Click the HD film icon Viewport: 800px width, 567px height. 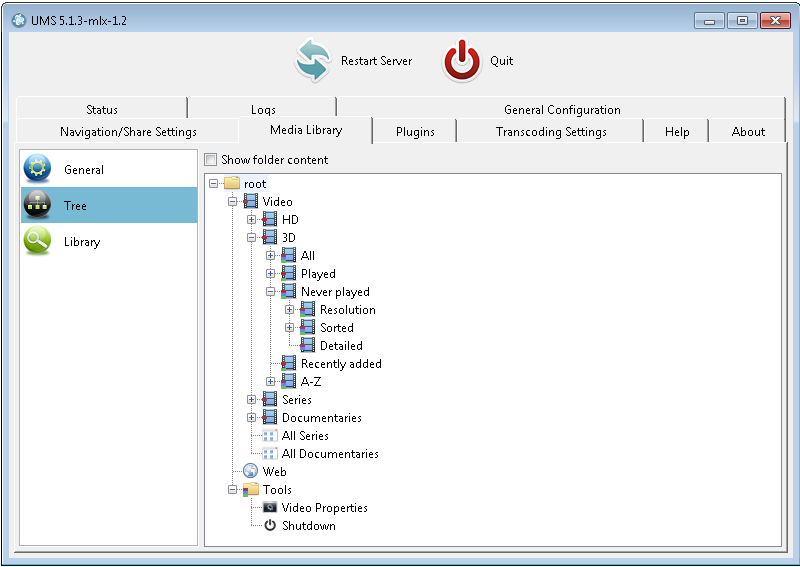click(x=269, y=219)
